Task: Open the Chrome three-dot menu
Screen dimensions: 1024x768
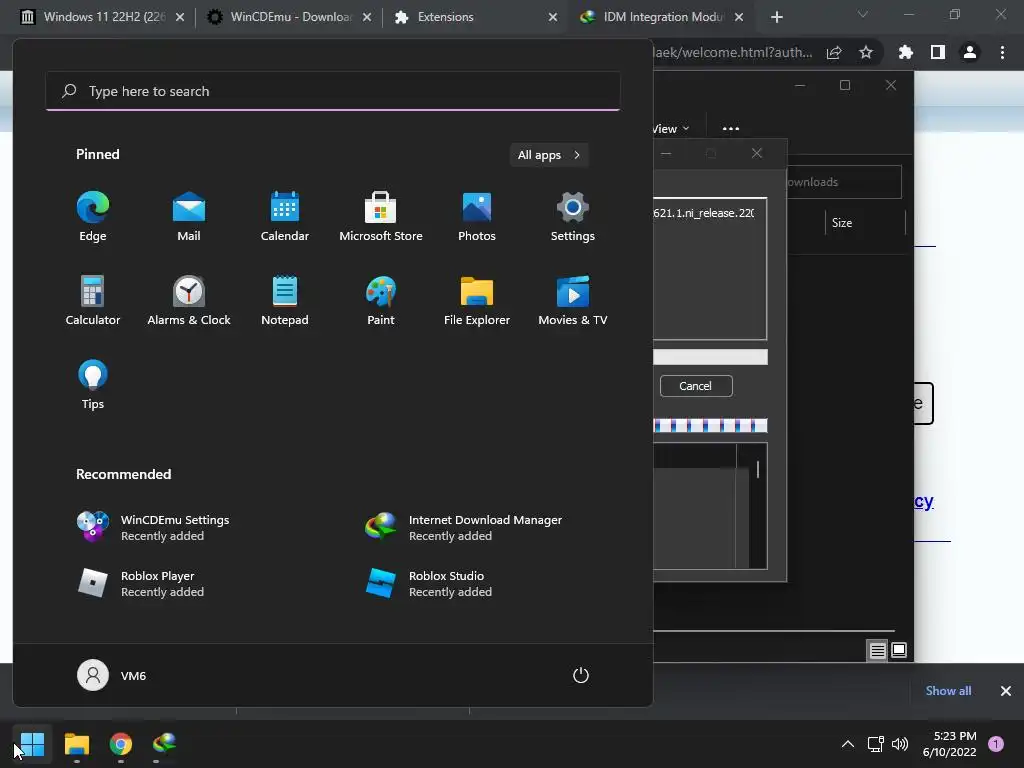Action: 1002,52
